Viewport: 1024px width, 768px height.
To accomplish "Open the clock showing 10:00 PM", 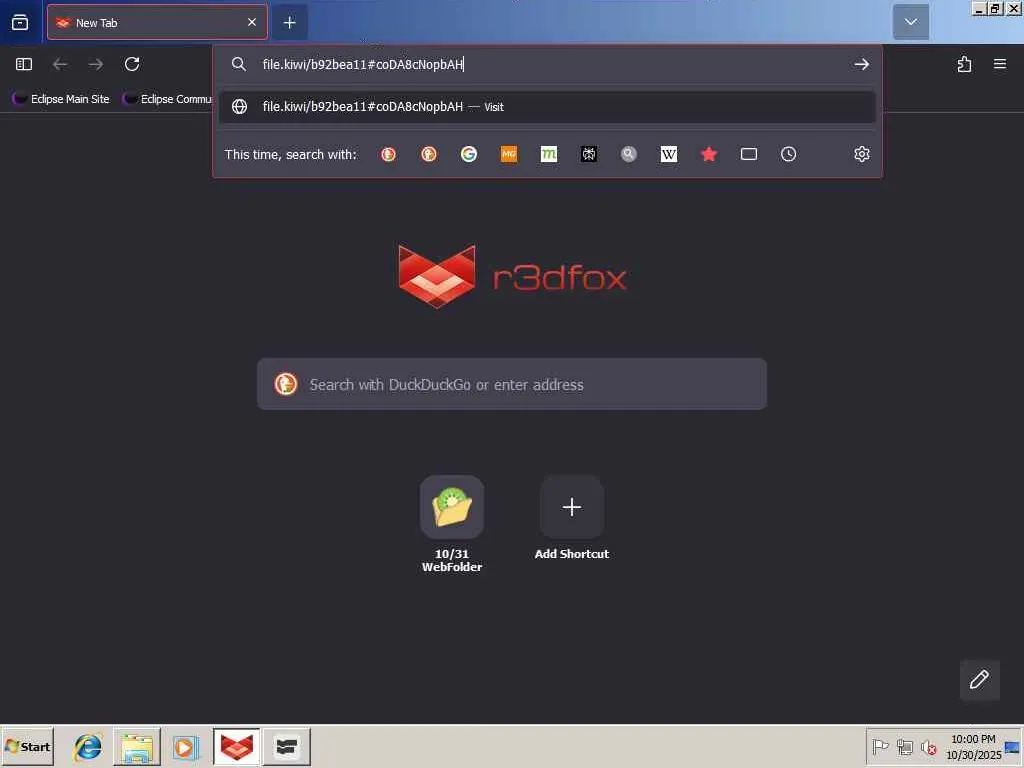I will pyautogui.click(x=973, y=746).
